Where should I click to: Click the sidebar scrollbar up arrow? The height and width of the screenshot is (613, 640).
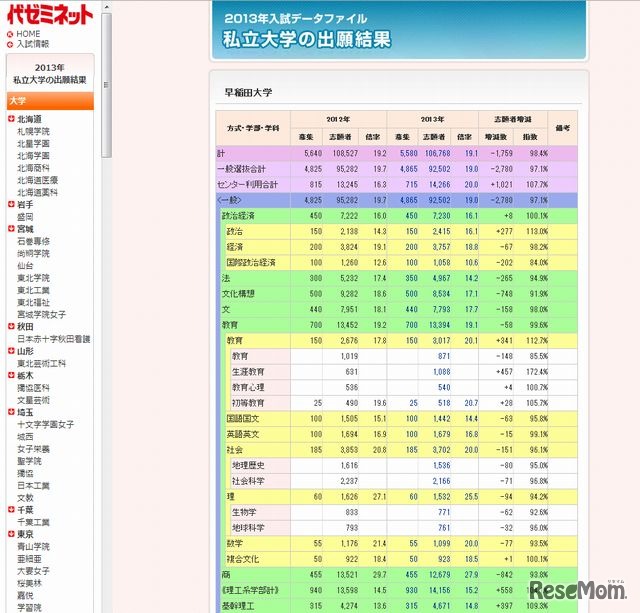(x=106, y=7)
